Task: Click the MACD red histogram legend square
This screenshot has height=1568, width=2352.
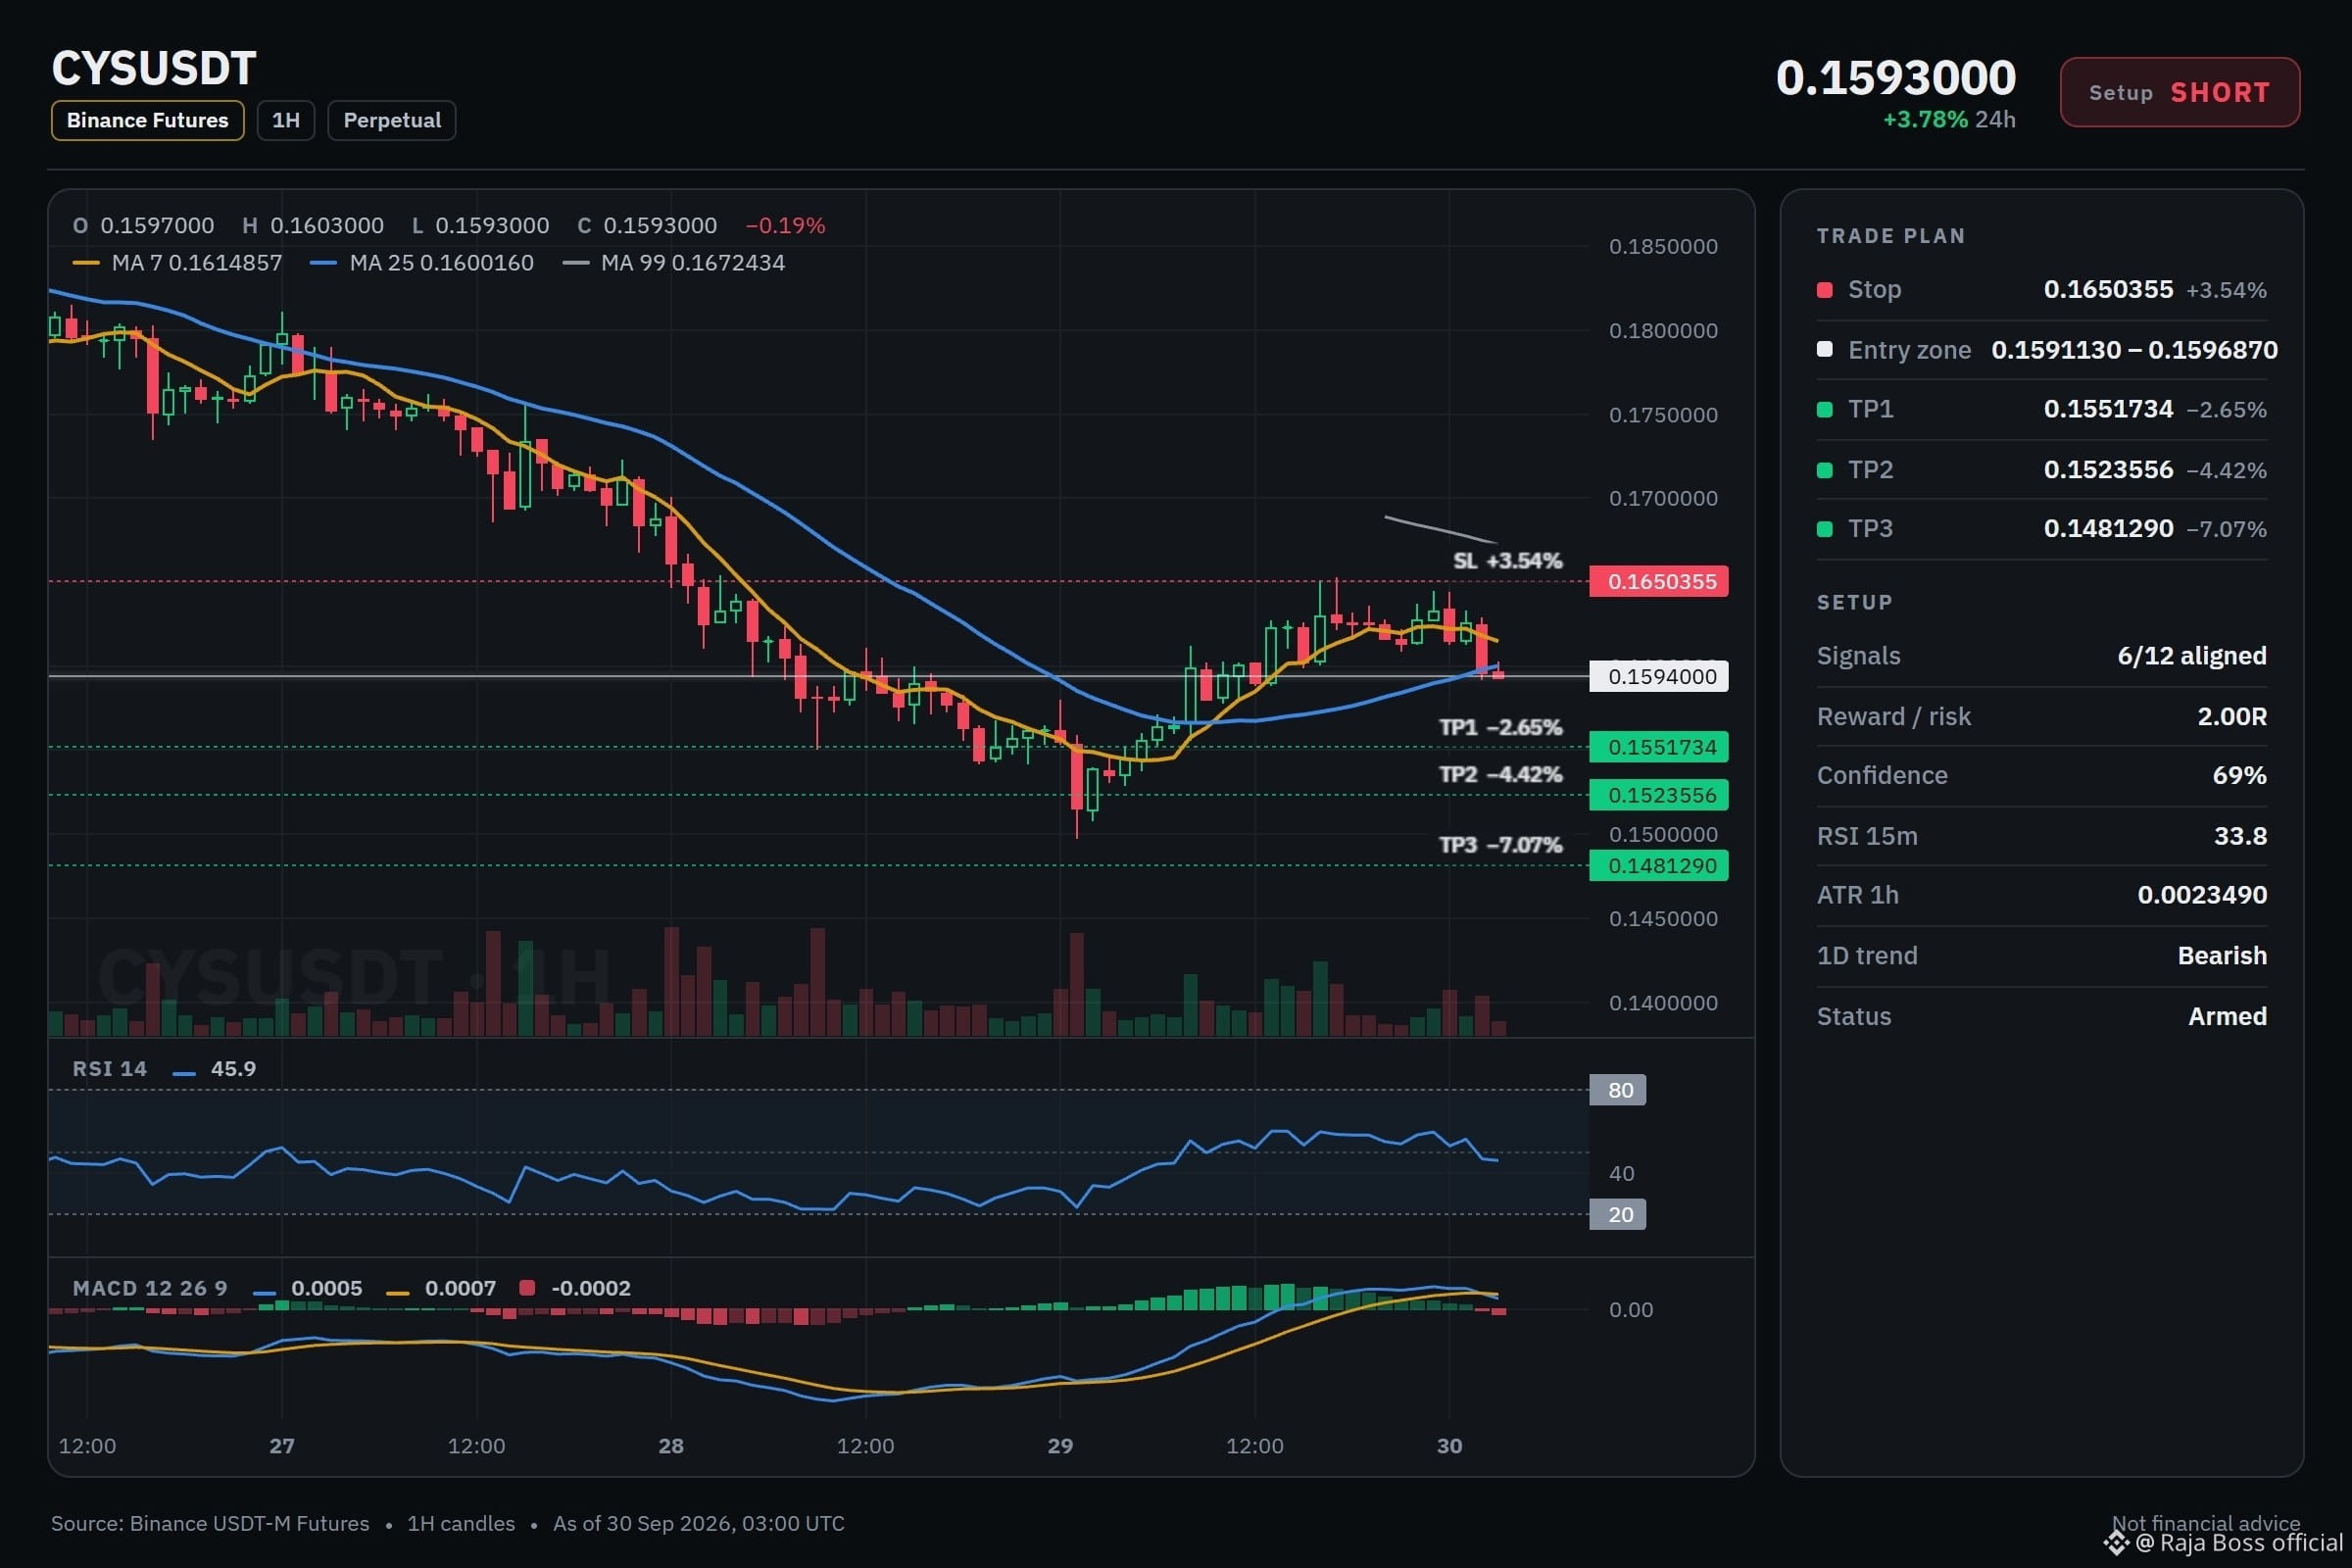Action: (x=527, y=1288)
